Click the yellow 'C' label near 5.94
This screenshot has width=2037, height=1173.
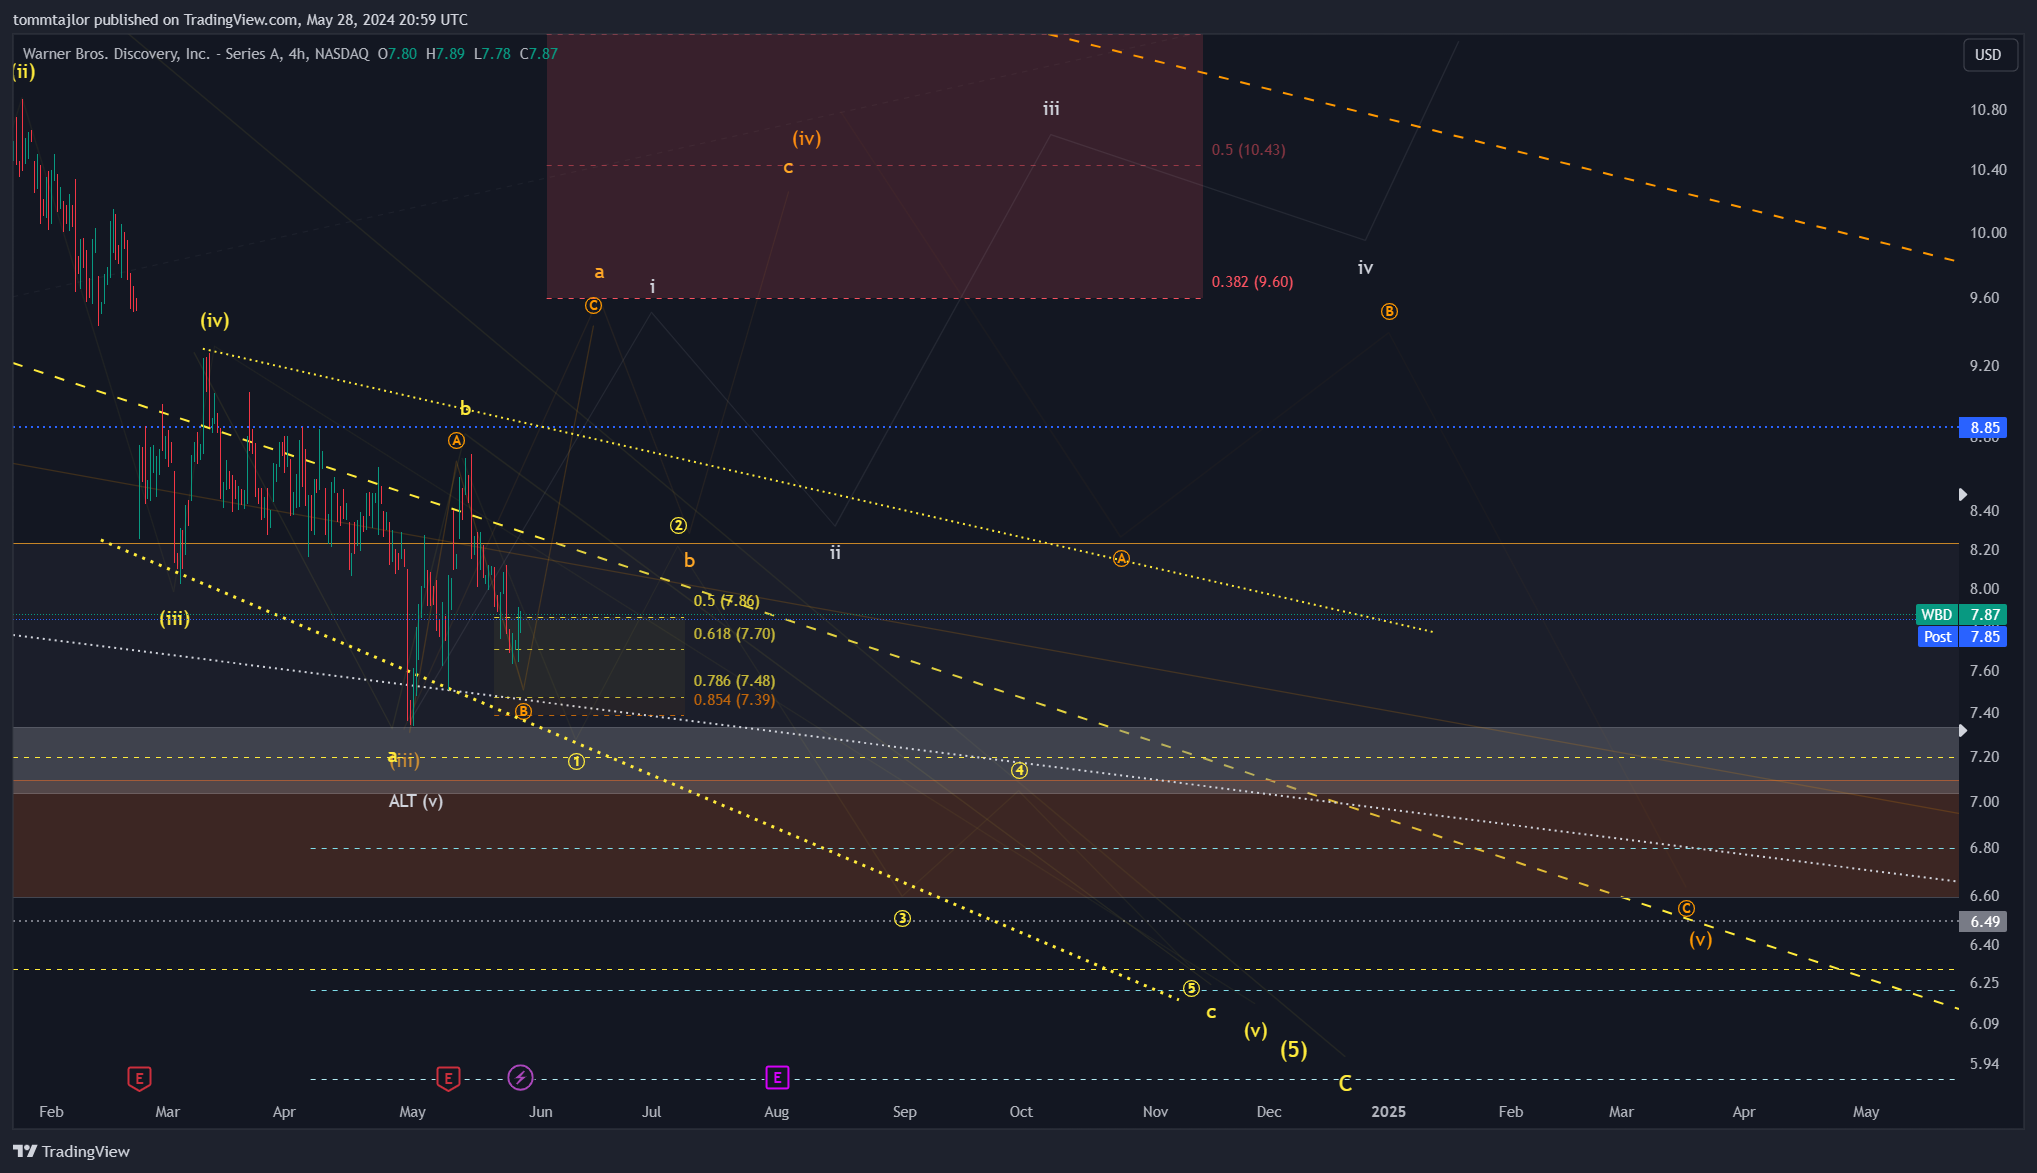point(1345,1083)
